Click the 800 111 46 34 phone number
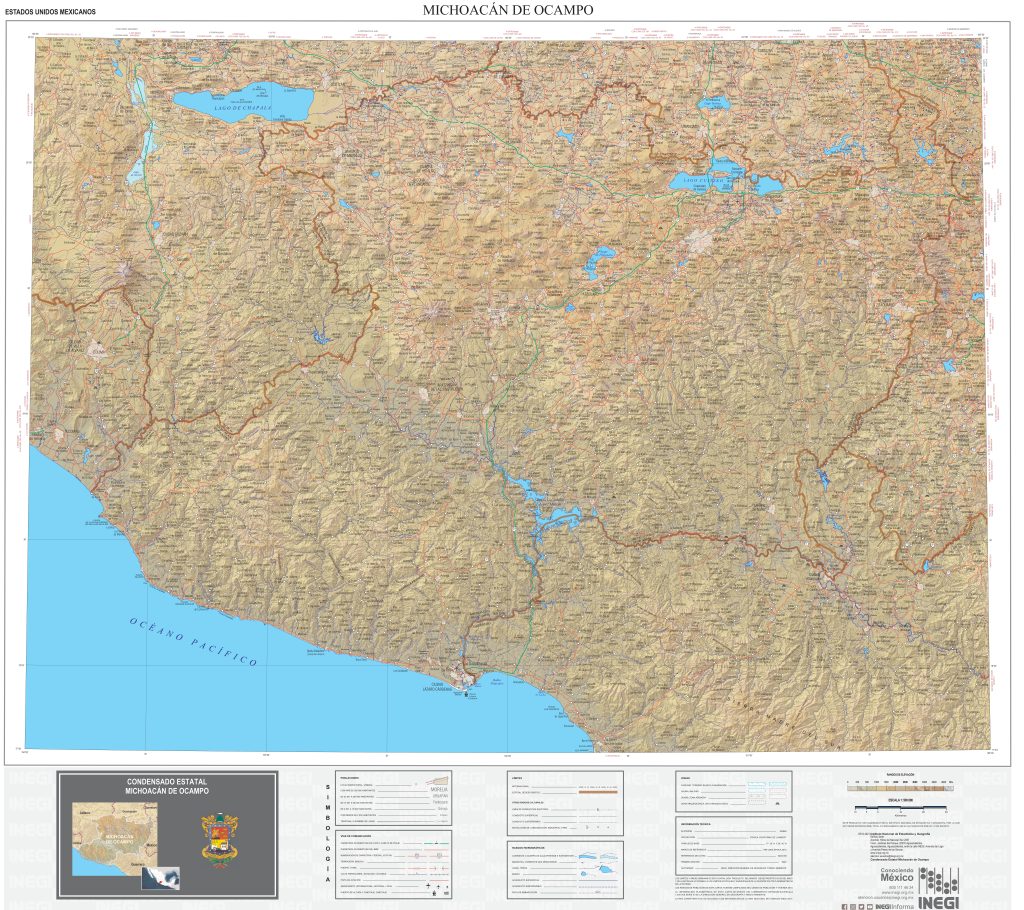 (x=902, y=887)
